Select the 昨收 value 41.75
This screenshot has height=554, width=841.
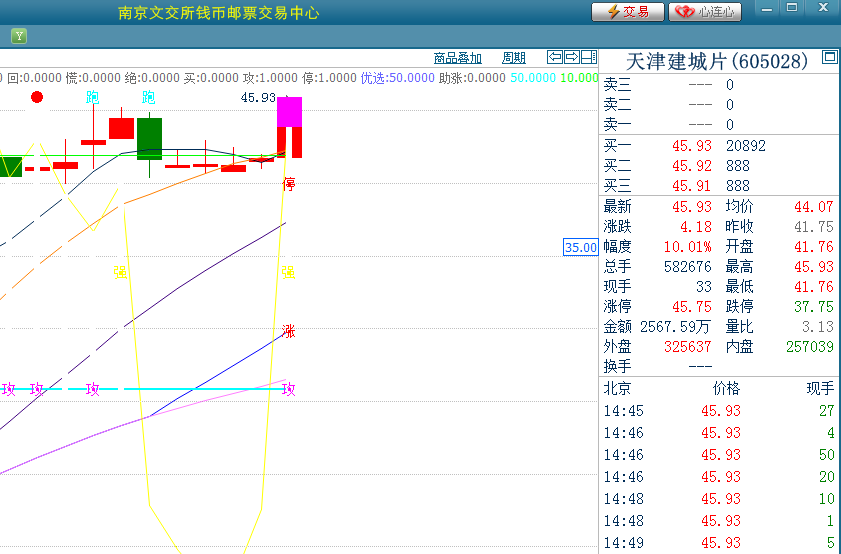coord(814,227)
